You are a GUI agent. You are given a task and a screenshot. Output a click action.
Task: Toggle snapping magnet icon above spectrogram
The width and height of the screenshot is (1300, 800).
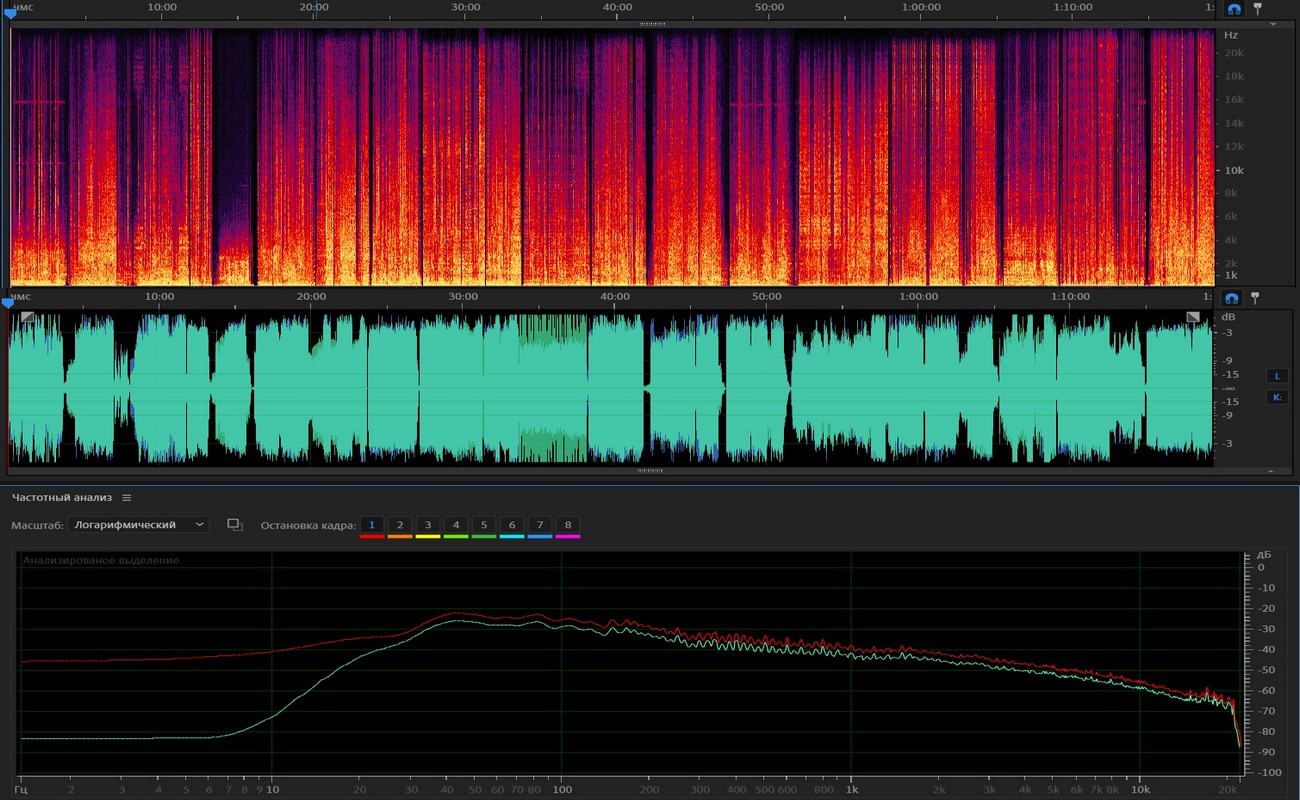[x=1234, y=8]
